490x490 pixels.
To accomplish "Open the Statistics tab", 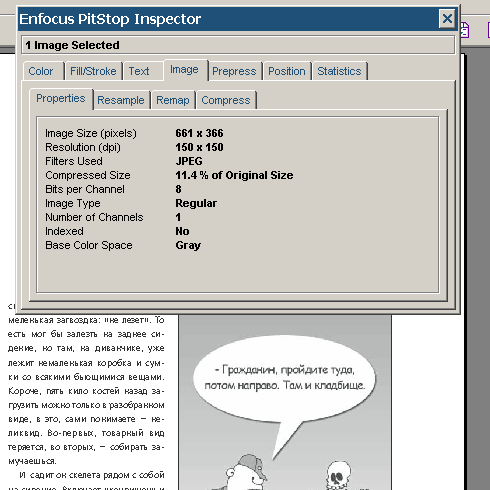I will click(339, 71).
